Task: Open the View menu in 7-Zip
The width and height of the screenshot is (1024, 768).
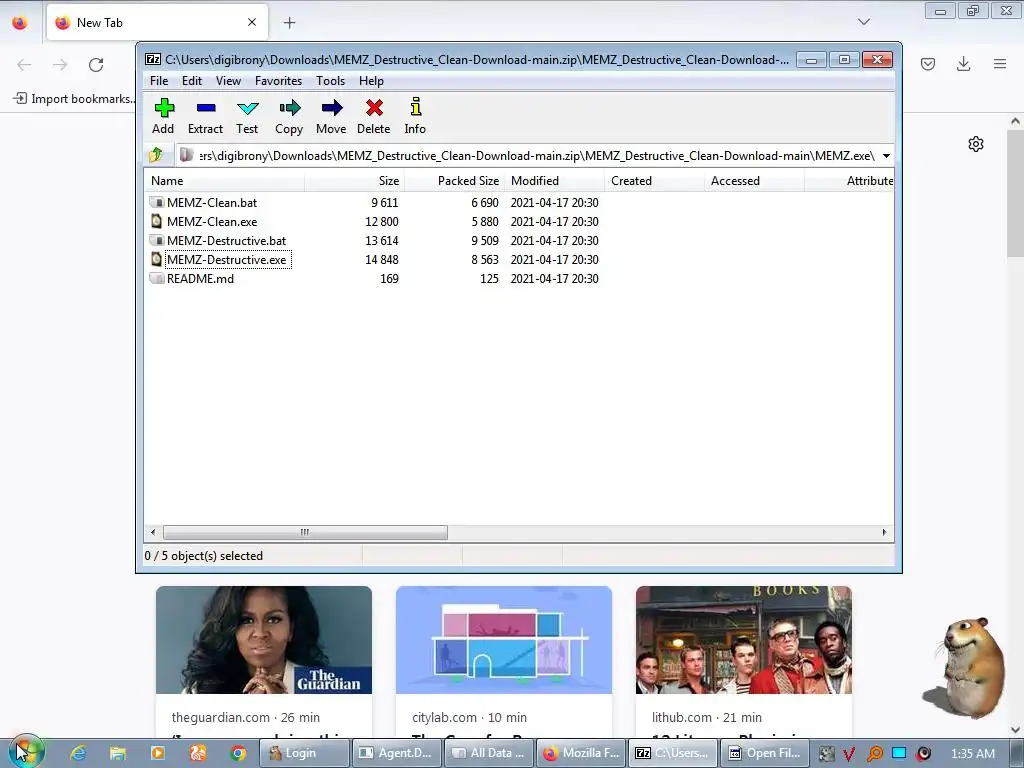Action: click(229, 81)
